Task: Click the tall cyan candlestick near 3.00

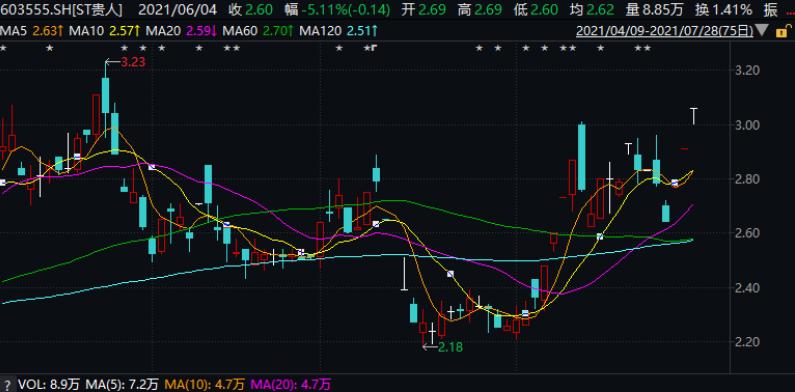Action: (582, 157)
